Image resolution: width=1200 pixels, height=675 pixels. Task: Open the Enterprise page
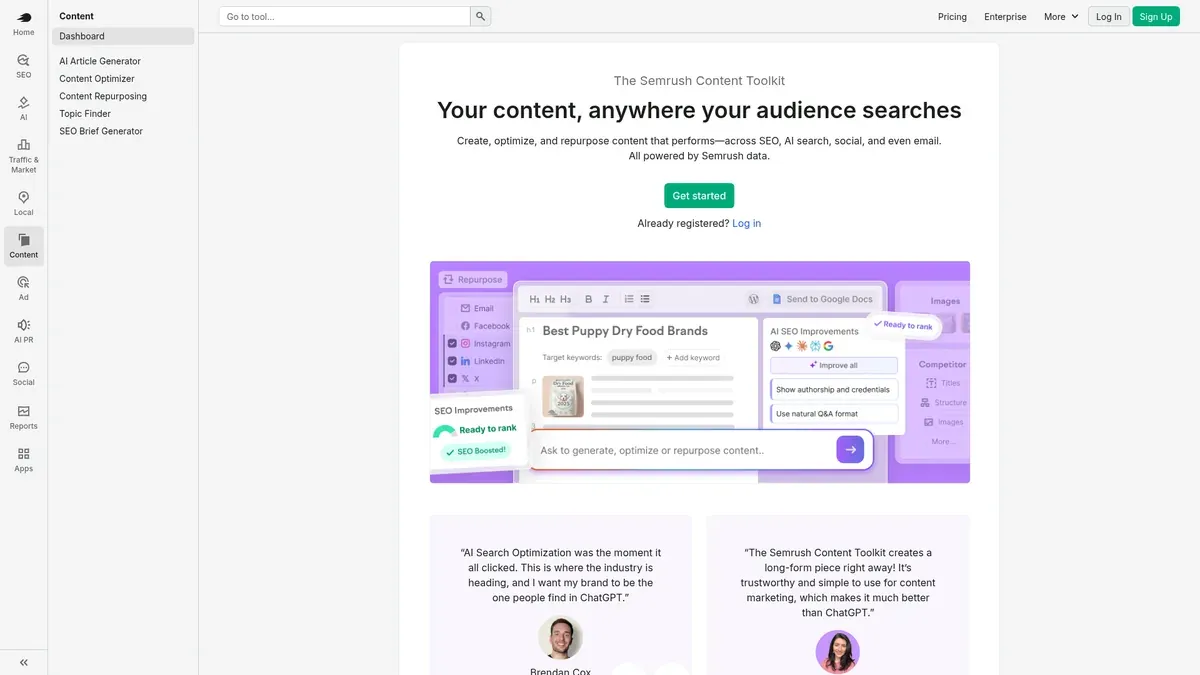click(1005, 16)
